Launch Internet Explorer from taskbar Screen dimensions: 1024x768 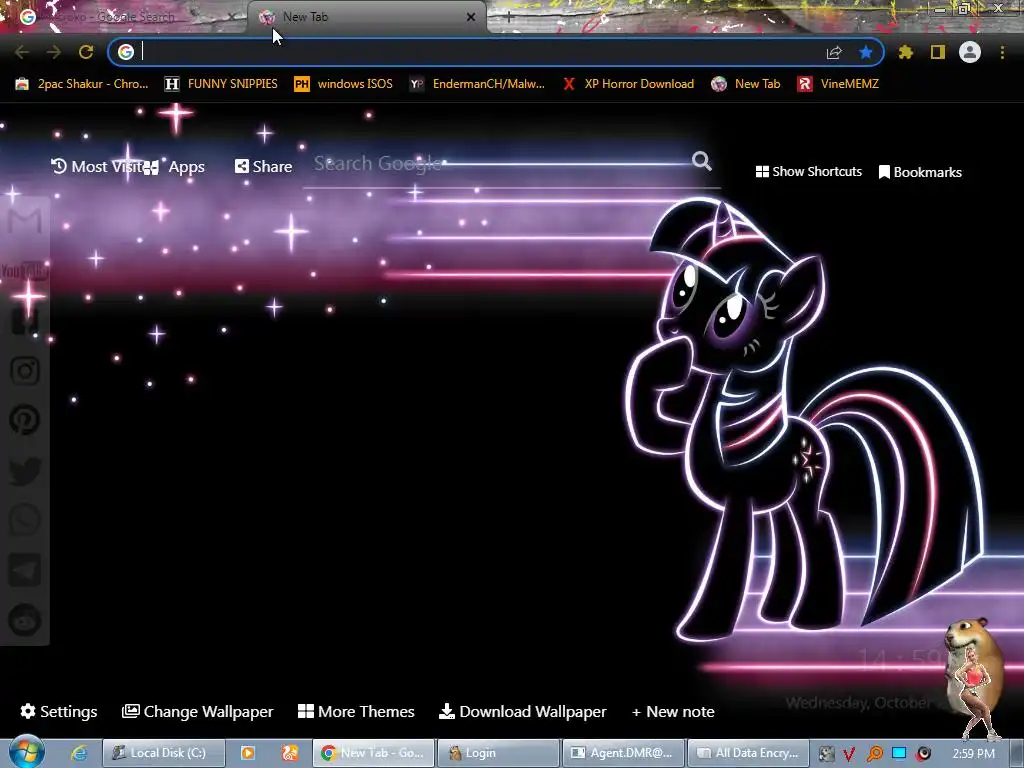pyautogui.click(x=79, y=753)
